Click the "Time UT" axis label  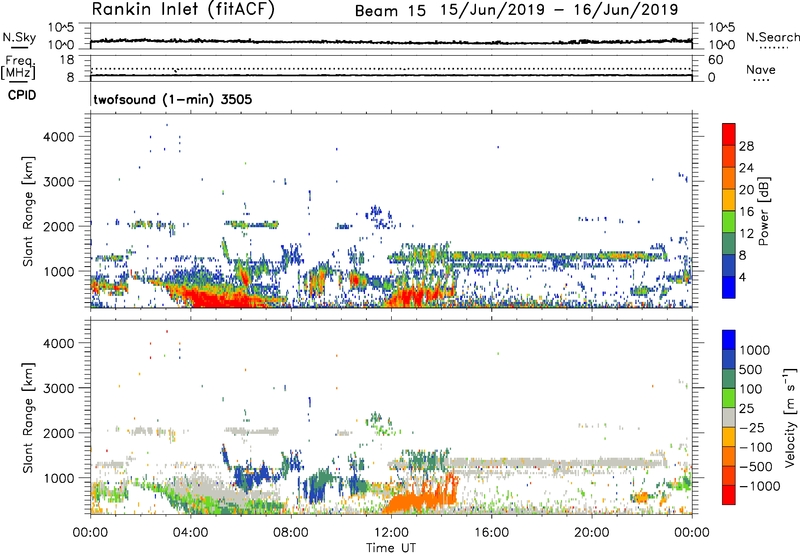pos(391,548)
